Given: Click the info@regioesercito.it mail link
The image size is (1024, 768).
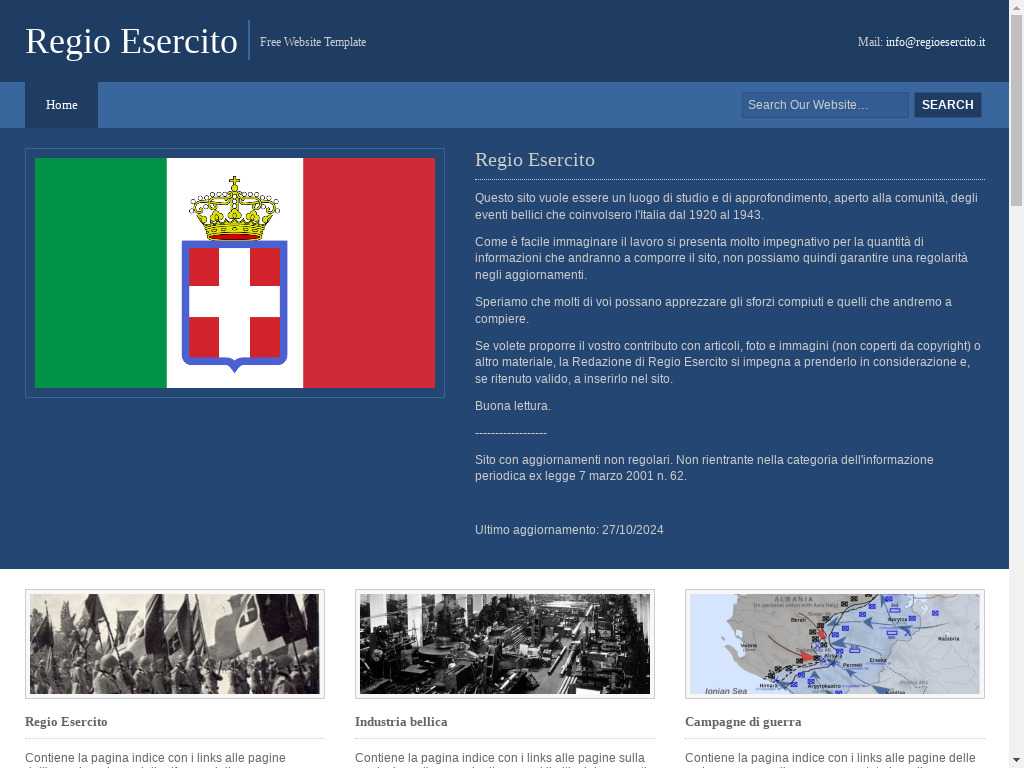Looking at the screenshot, I should (x=935, y=42).
